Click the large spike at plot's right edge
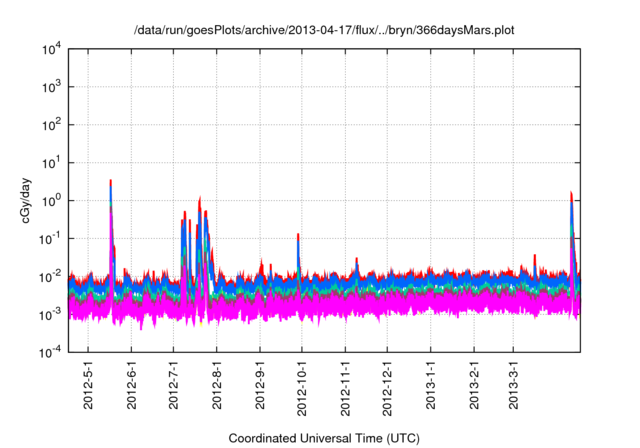Screen dimensions: 640x448 pyautogui.click(x=571, y=196)
